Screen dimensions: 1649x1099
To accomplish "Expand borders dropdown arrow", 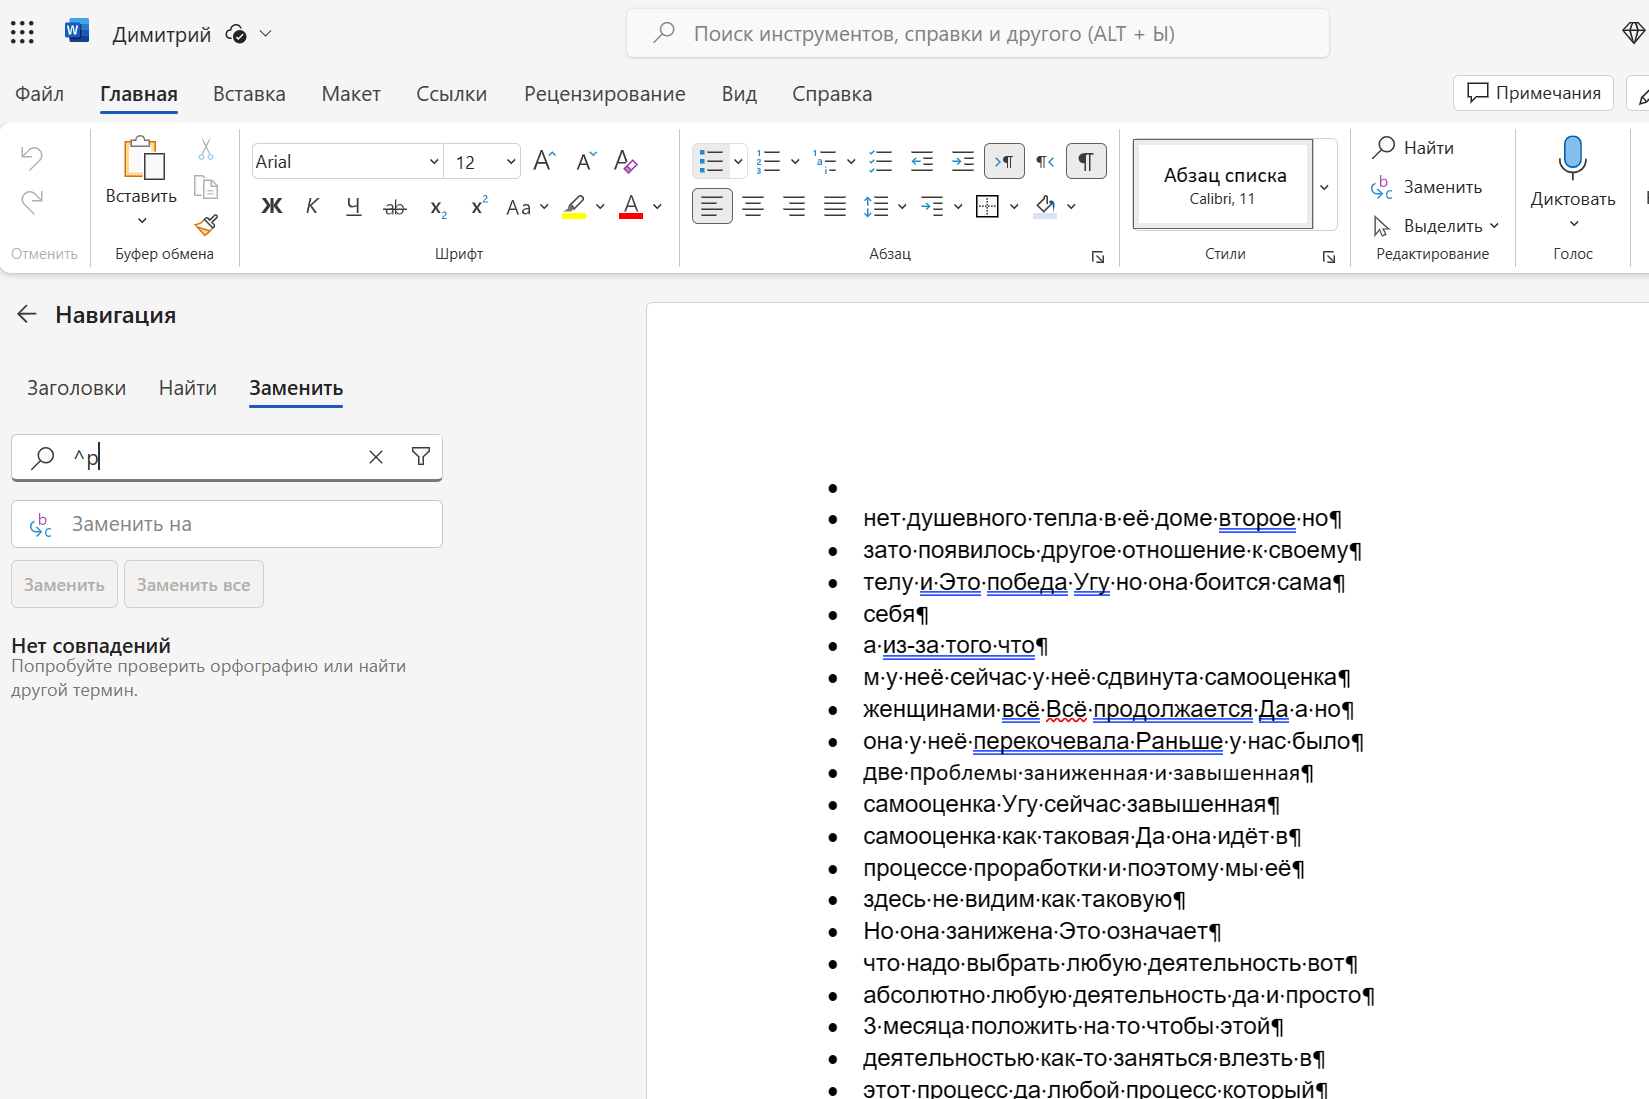I will [x=1014, y=206].
